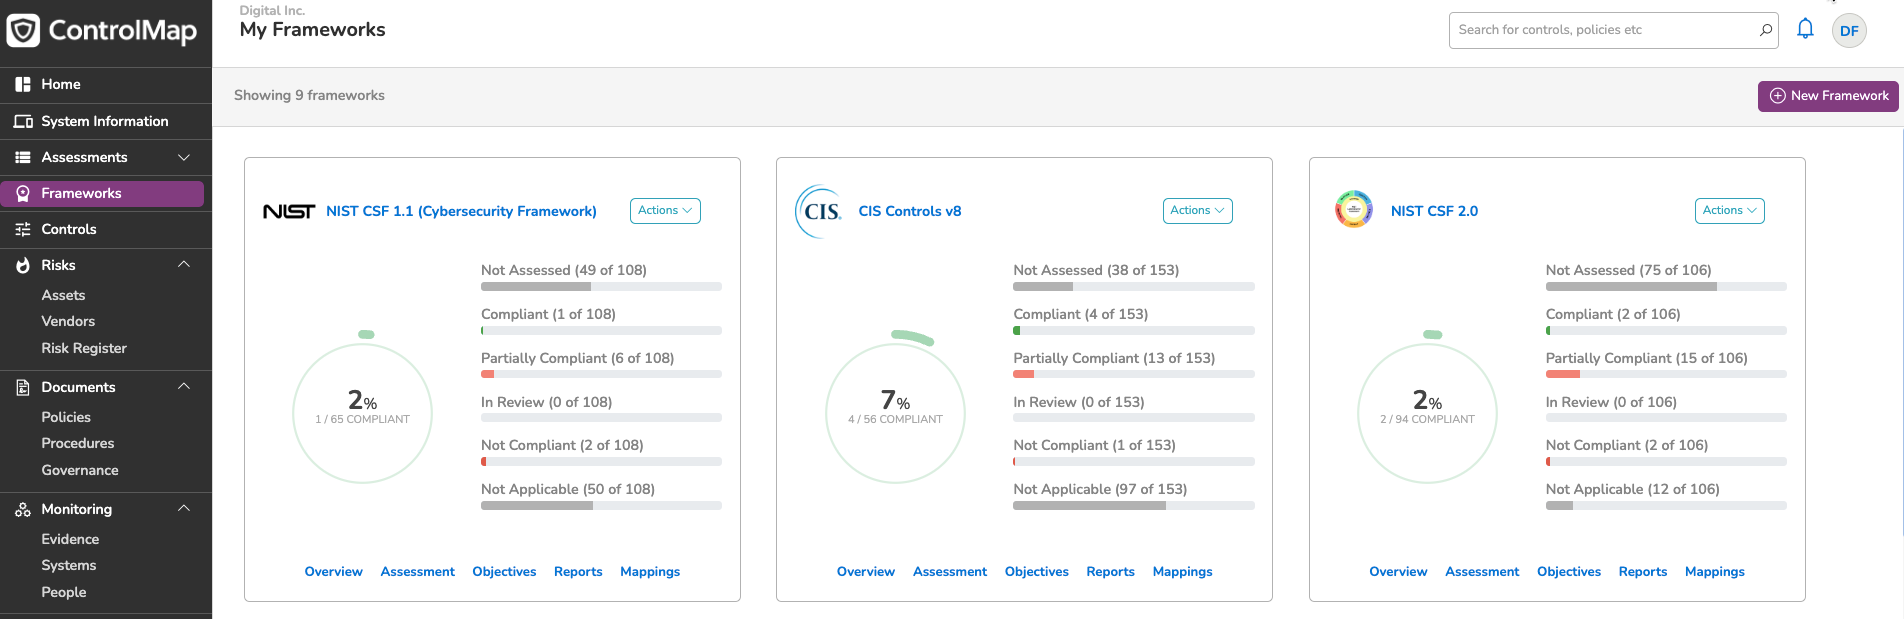This screenshot has width=1904, height=619.
Task: Open Objectives for CIS Controls v8 card
Action: point(1037,572)
